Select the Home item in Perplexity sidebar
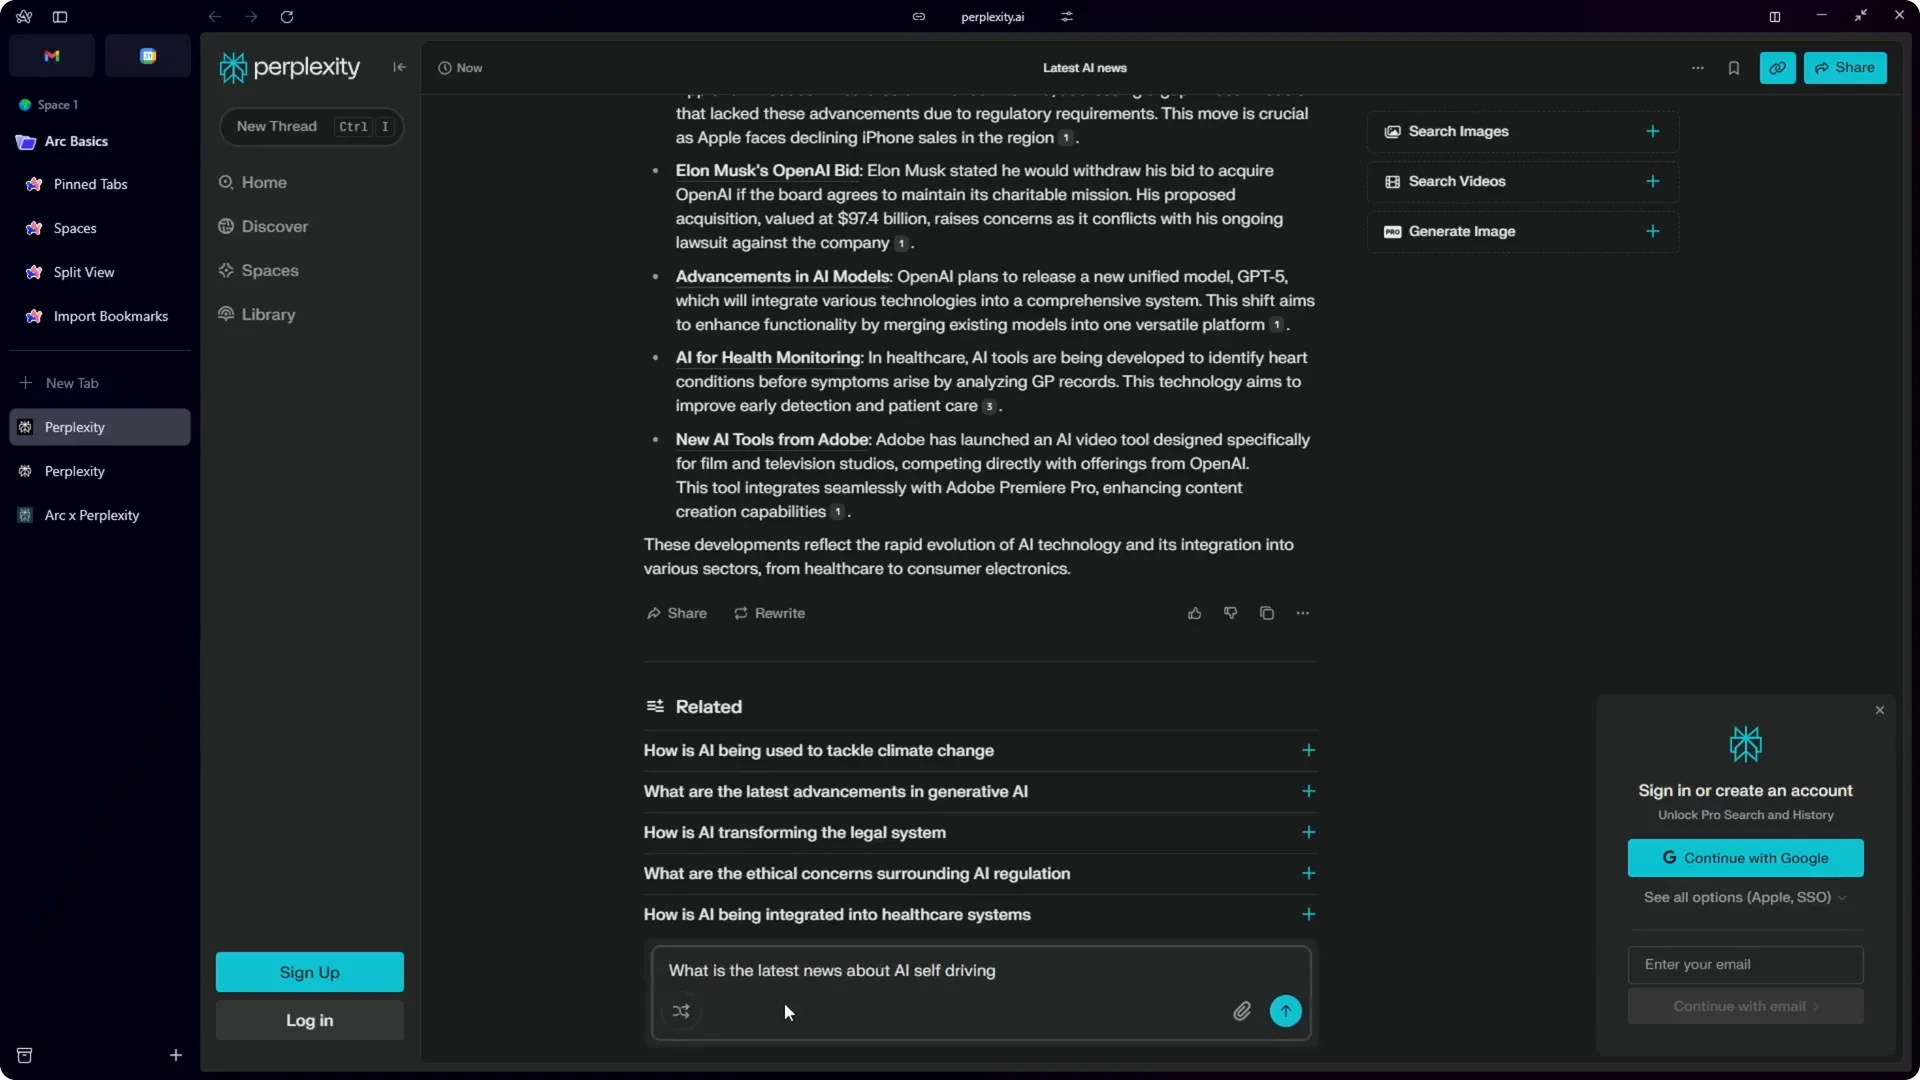Image resolution: width=1920 pixels, height=1080 pixels. [264, 182]
